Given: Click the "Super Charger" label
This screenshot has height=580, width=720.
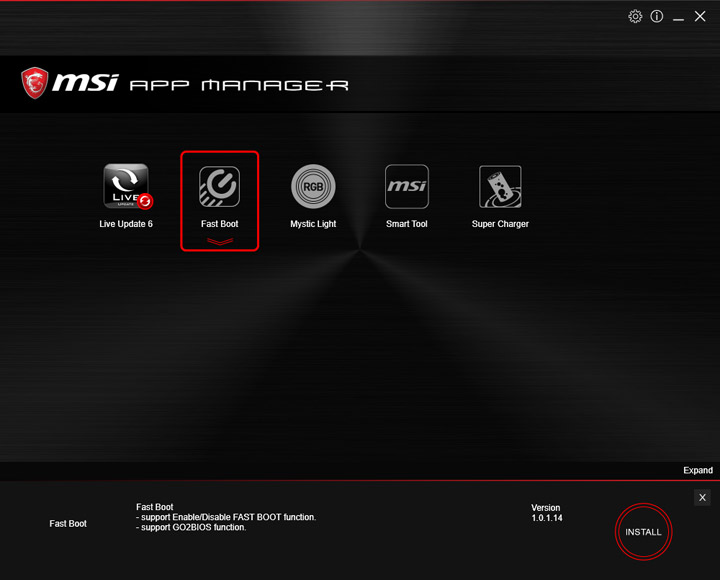Looking at the screenshot, I should (500, 224).
